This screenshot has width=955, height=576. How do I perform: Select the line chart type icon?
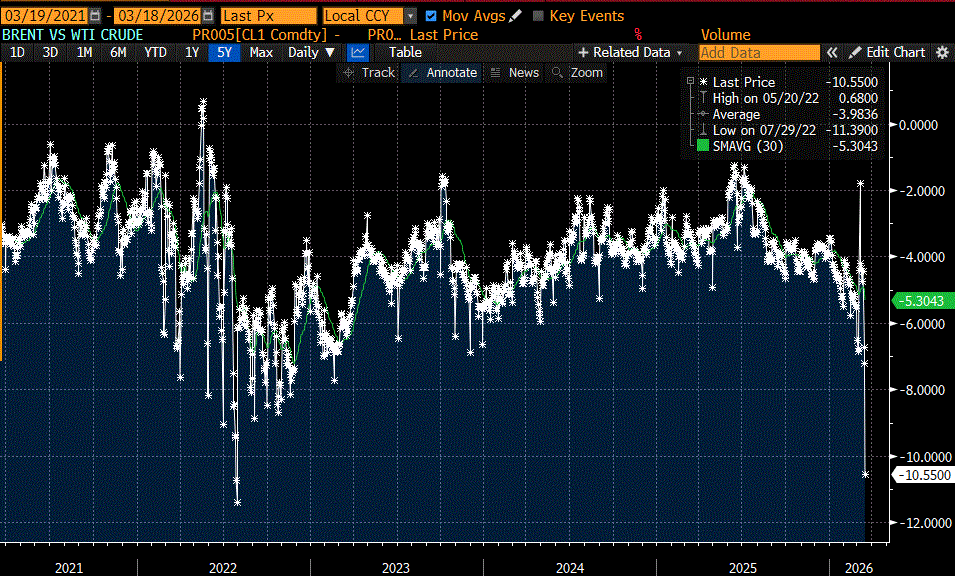(x=357, y=51)
